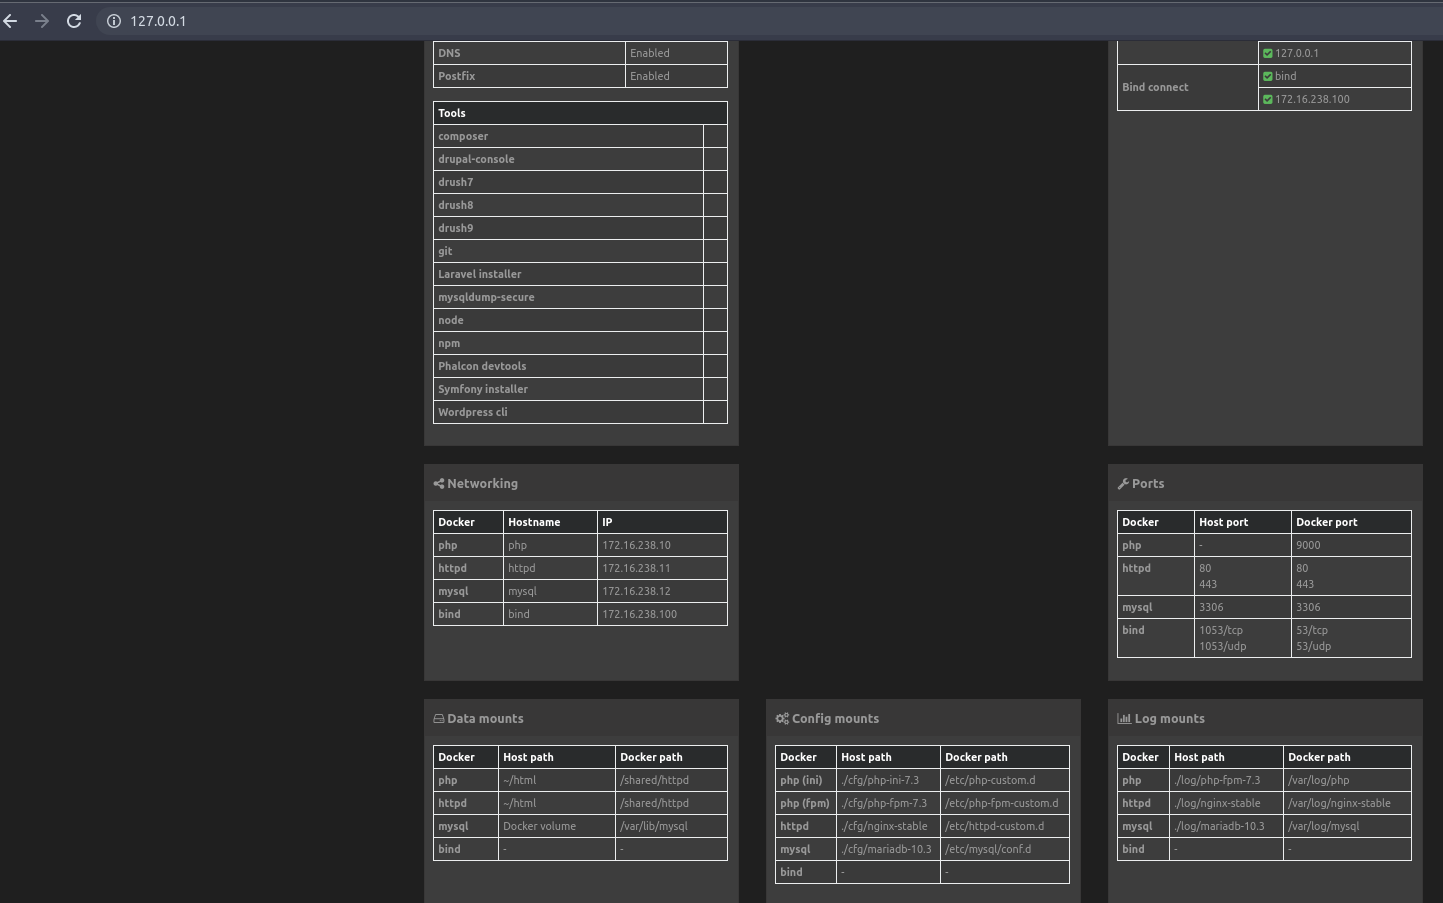Select the drush8 tool row
1443x903 pixels.
(x=580, y=205)
